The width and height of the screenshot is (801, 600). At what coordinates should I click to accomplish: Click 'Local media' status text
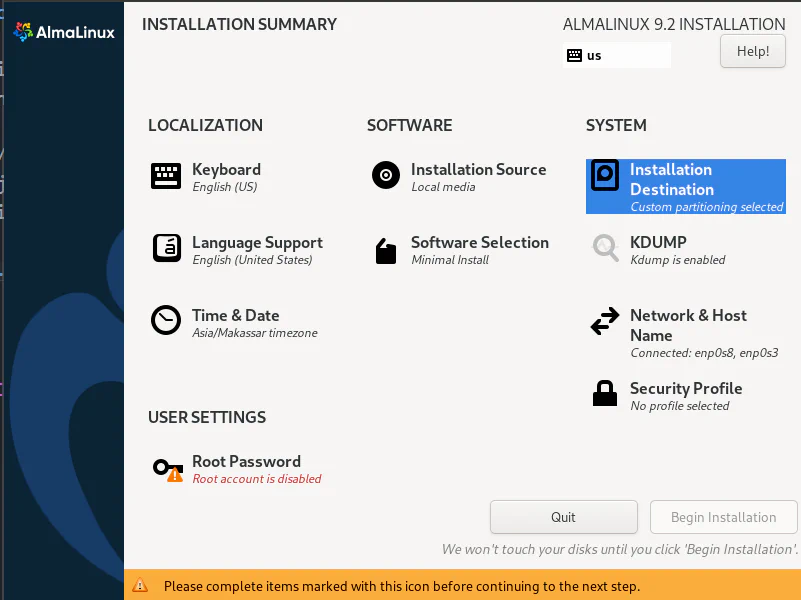coord(443,187)
